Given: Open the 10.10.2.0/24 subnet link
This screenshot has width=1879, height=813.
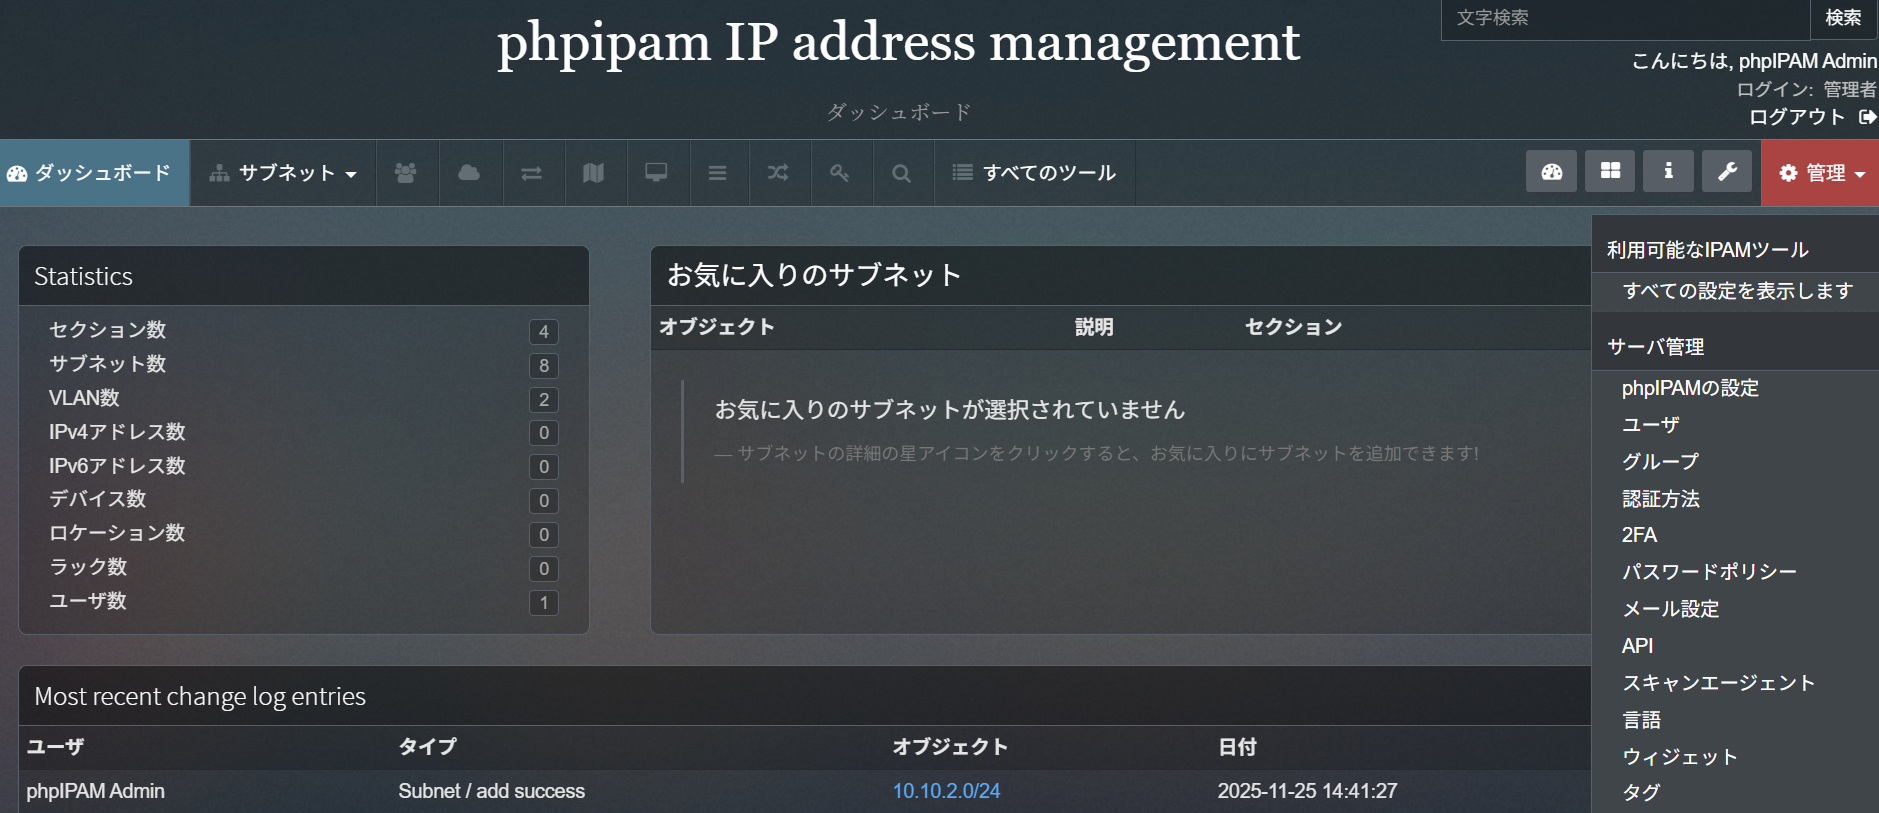Looking at the screenshot, I should pos(946,791).
